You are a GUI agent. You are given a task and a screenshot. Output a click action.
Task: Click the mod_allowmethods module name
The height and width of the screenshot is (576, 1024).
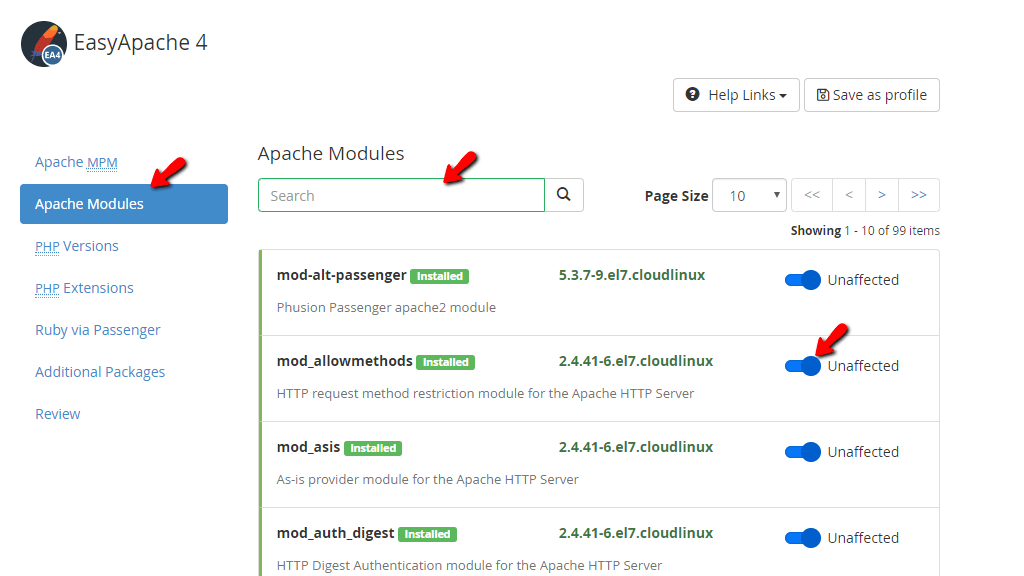[x=345, y=361]
